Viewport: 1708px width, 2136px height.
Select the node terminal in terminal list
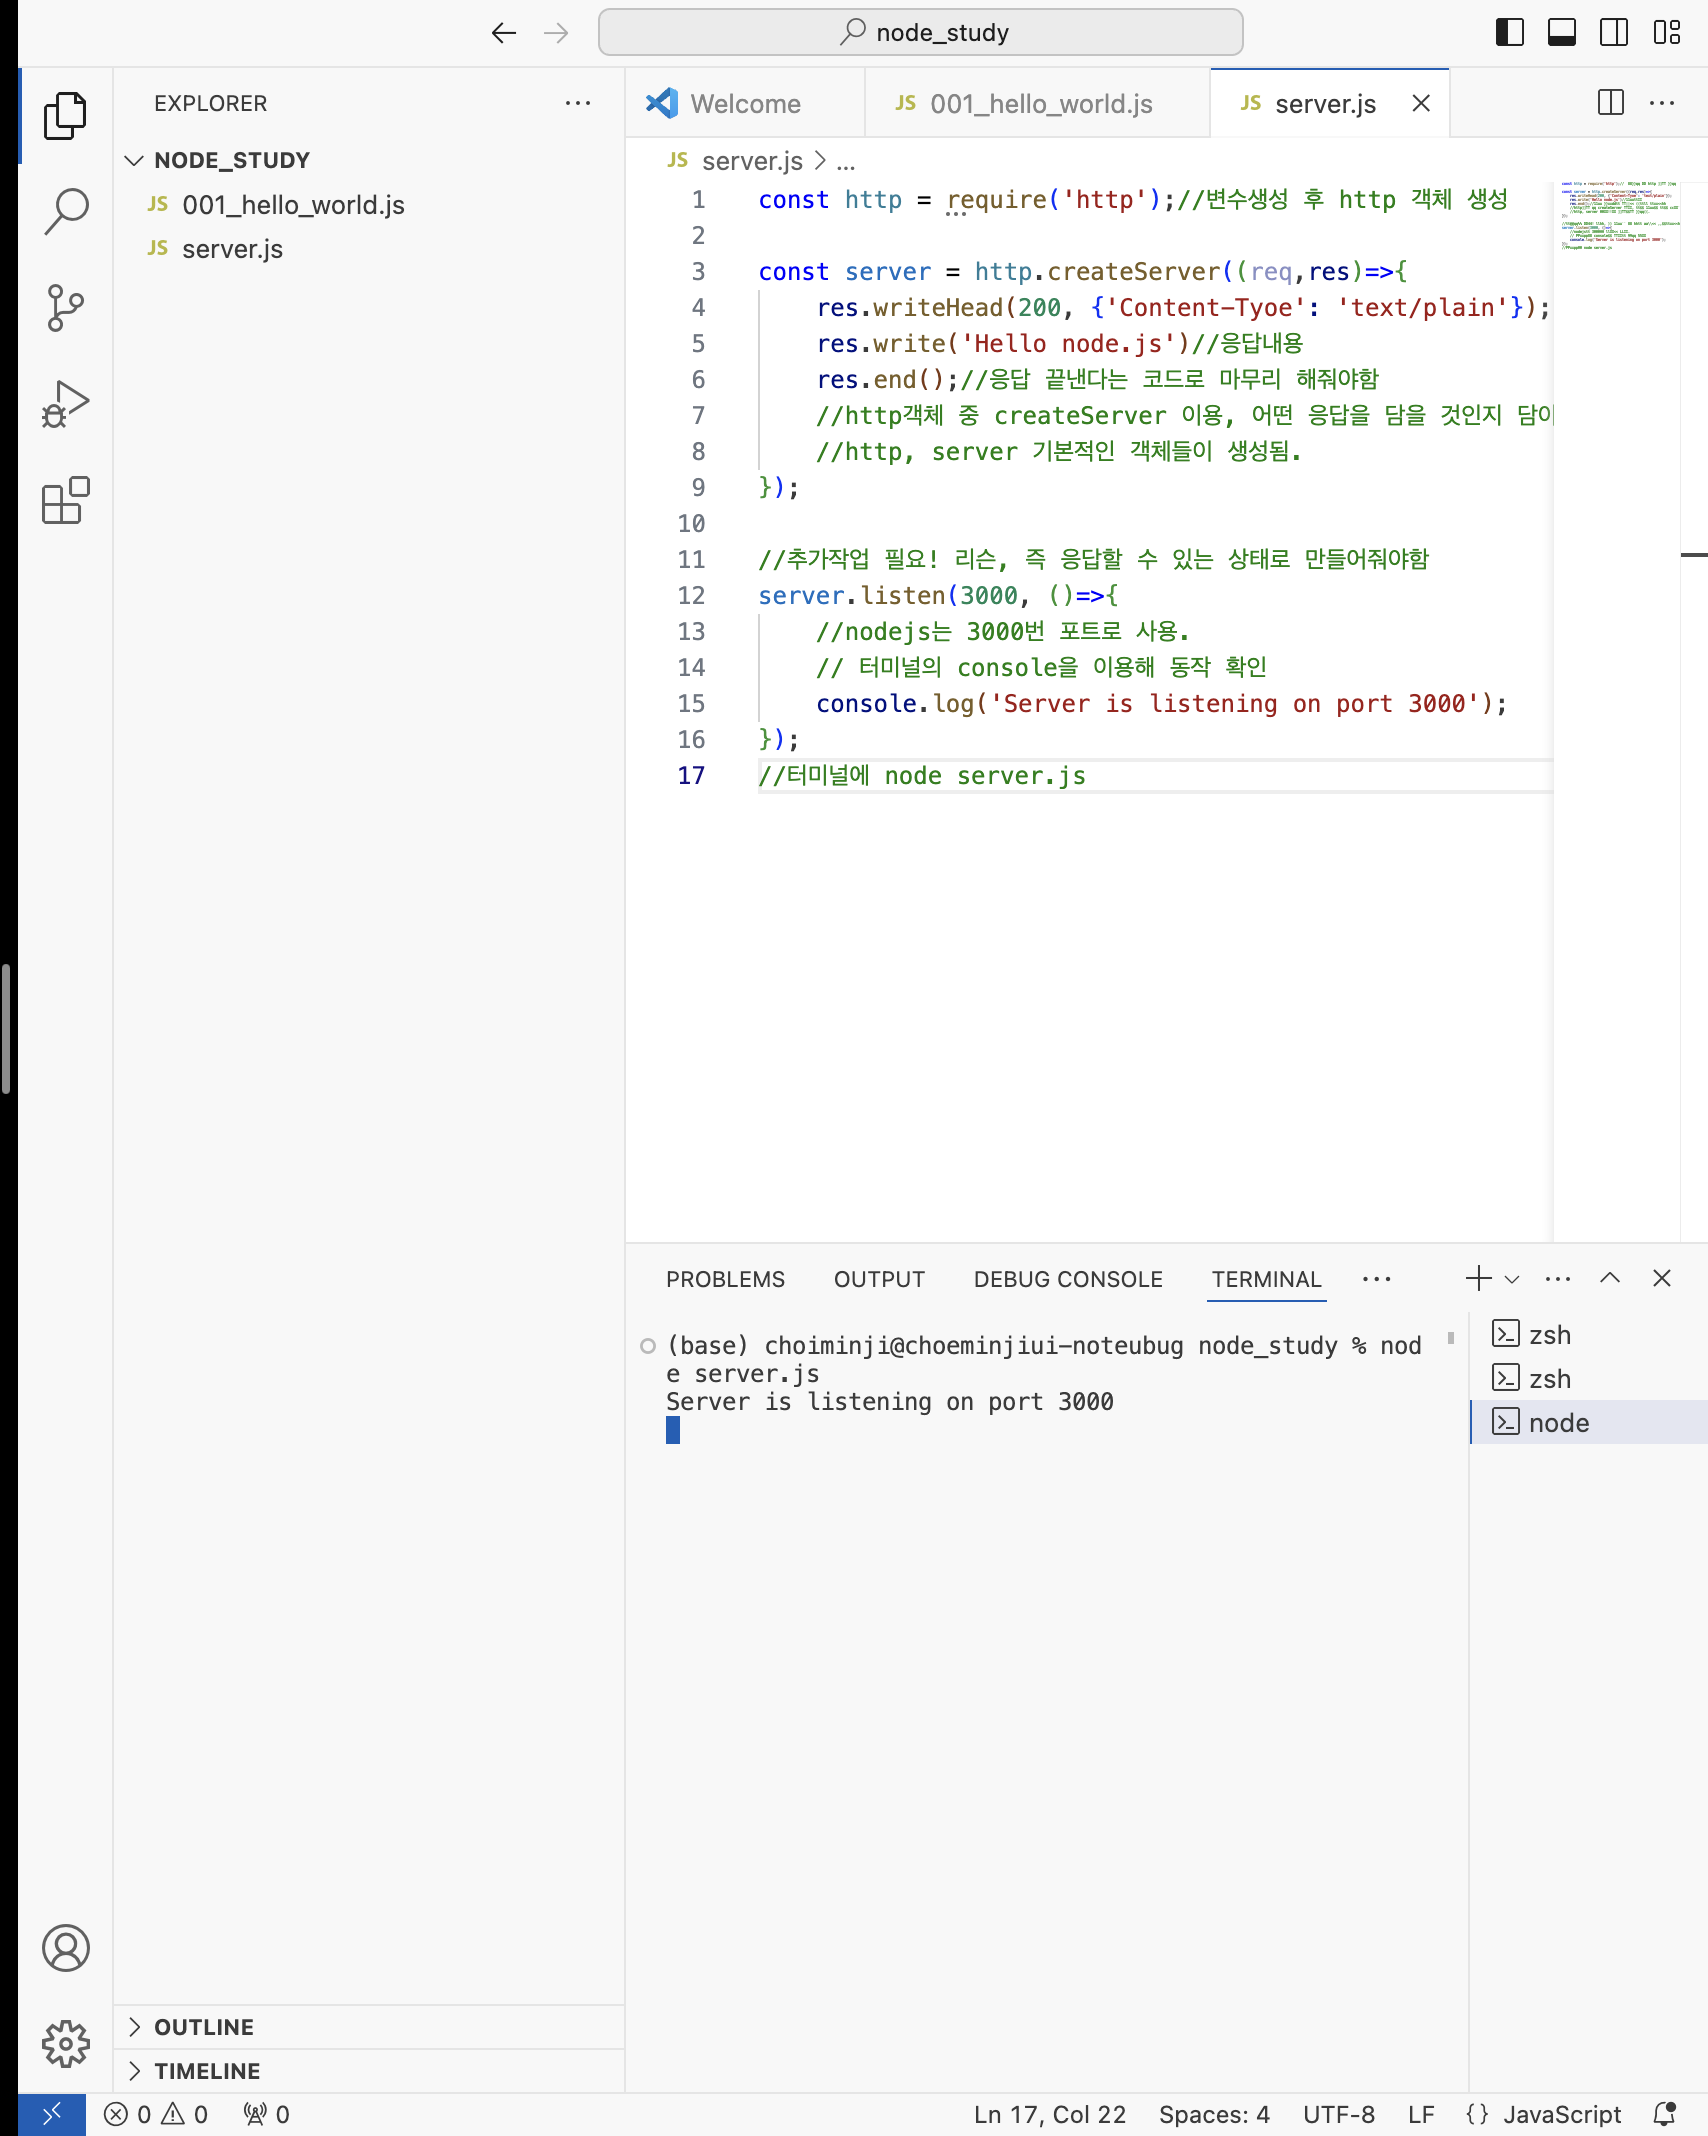[x=1558, y=1422]
